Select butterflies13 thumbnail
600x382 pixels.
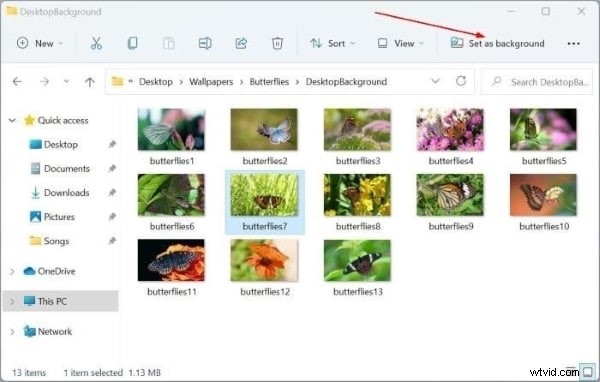point(357,260)
